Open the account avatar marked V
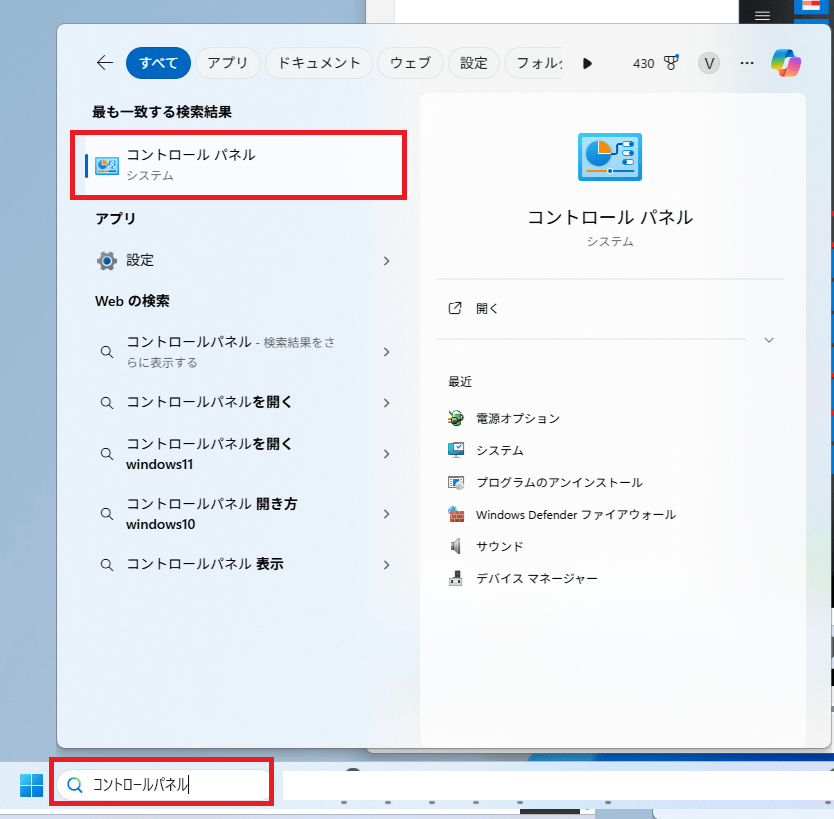Viewport: 834px width, 819px height. (x=708, y=63)
